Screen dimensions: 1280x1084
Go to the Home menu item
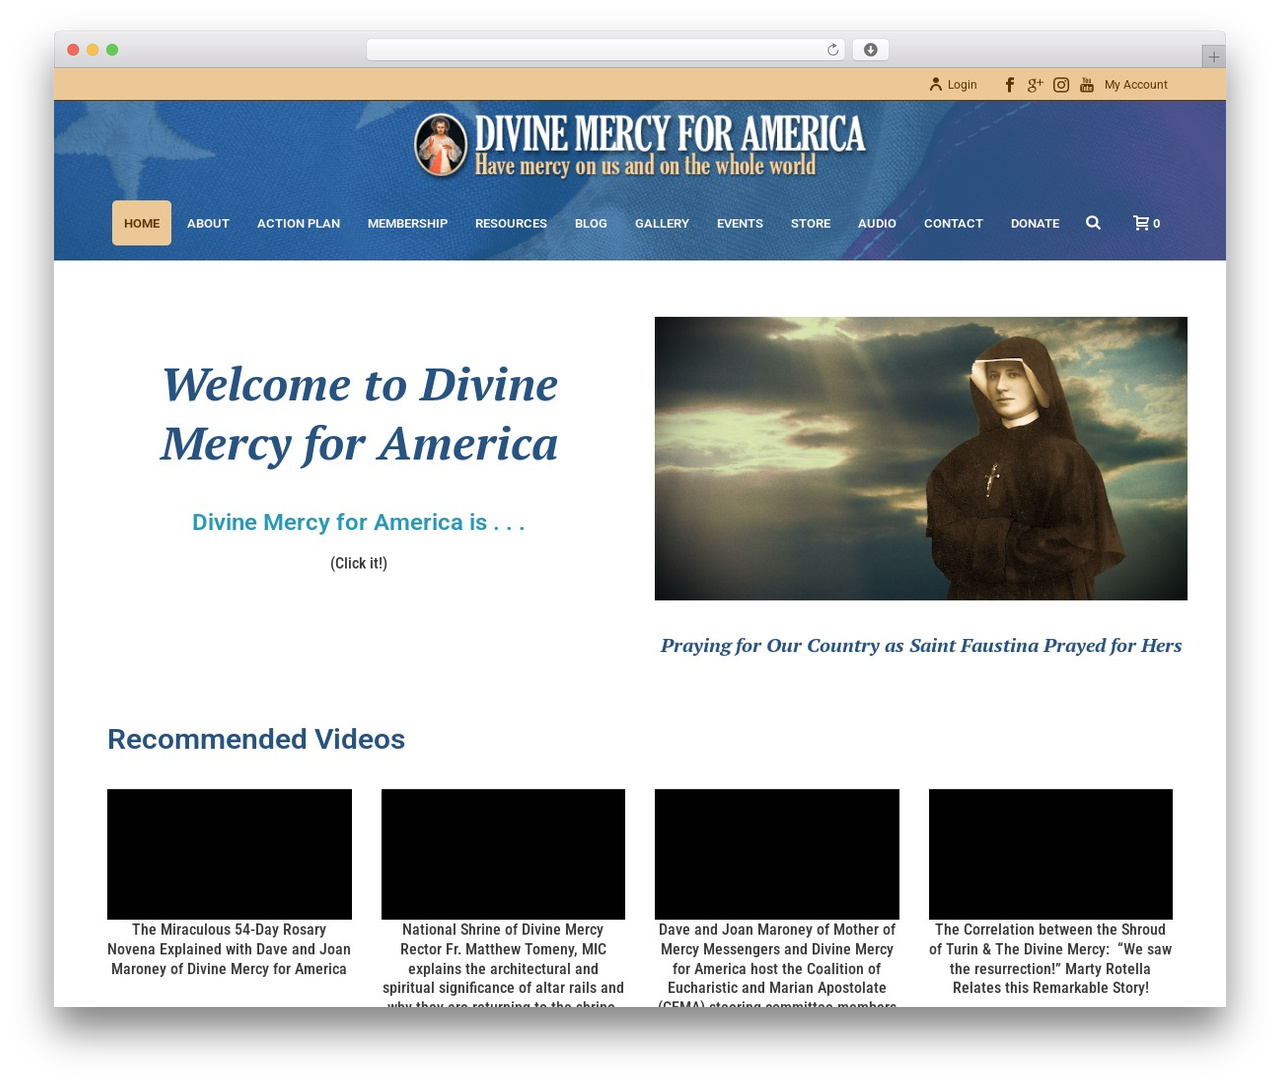pyautogui.click(x=142, y=223)
